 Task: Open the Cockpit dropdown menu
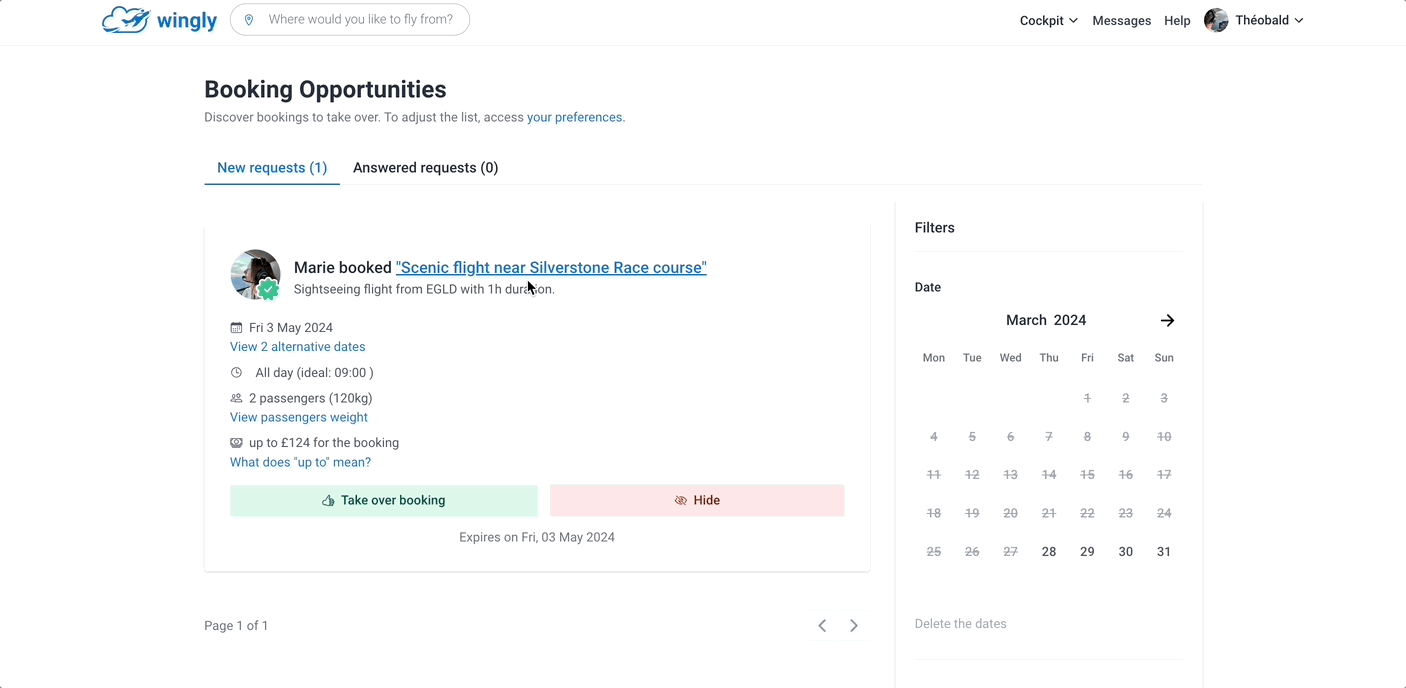[x=1048, y=20]
